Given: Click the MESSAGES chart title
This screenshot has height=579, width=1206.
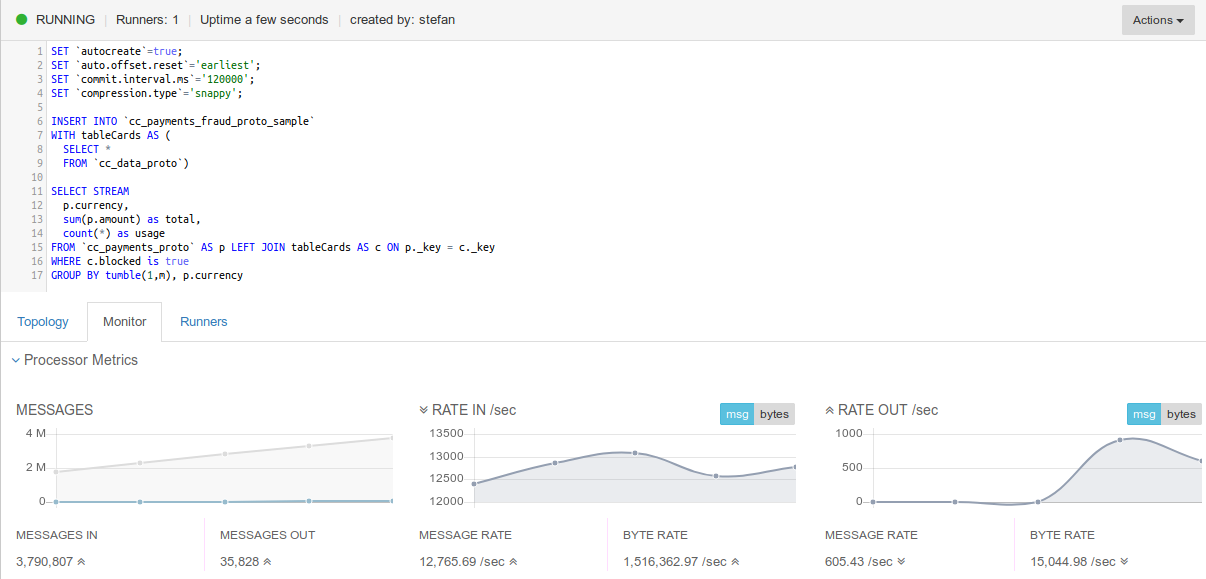Looking at the screenshot, I should pos(55,410).
